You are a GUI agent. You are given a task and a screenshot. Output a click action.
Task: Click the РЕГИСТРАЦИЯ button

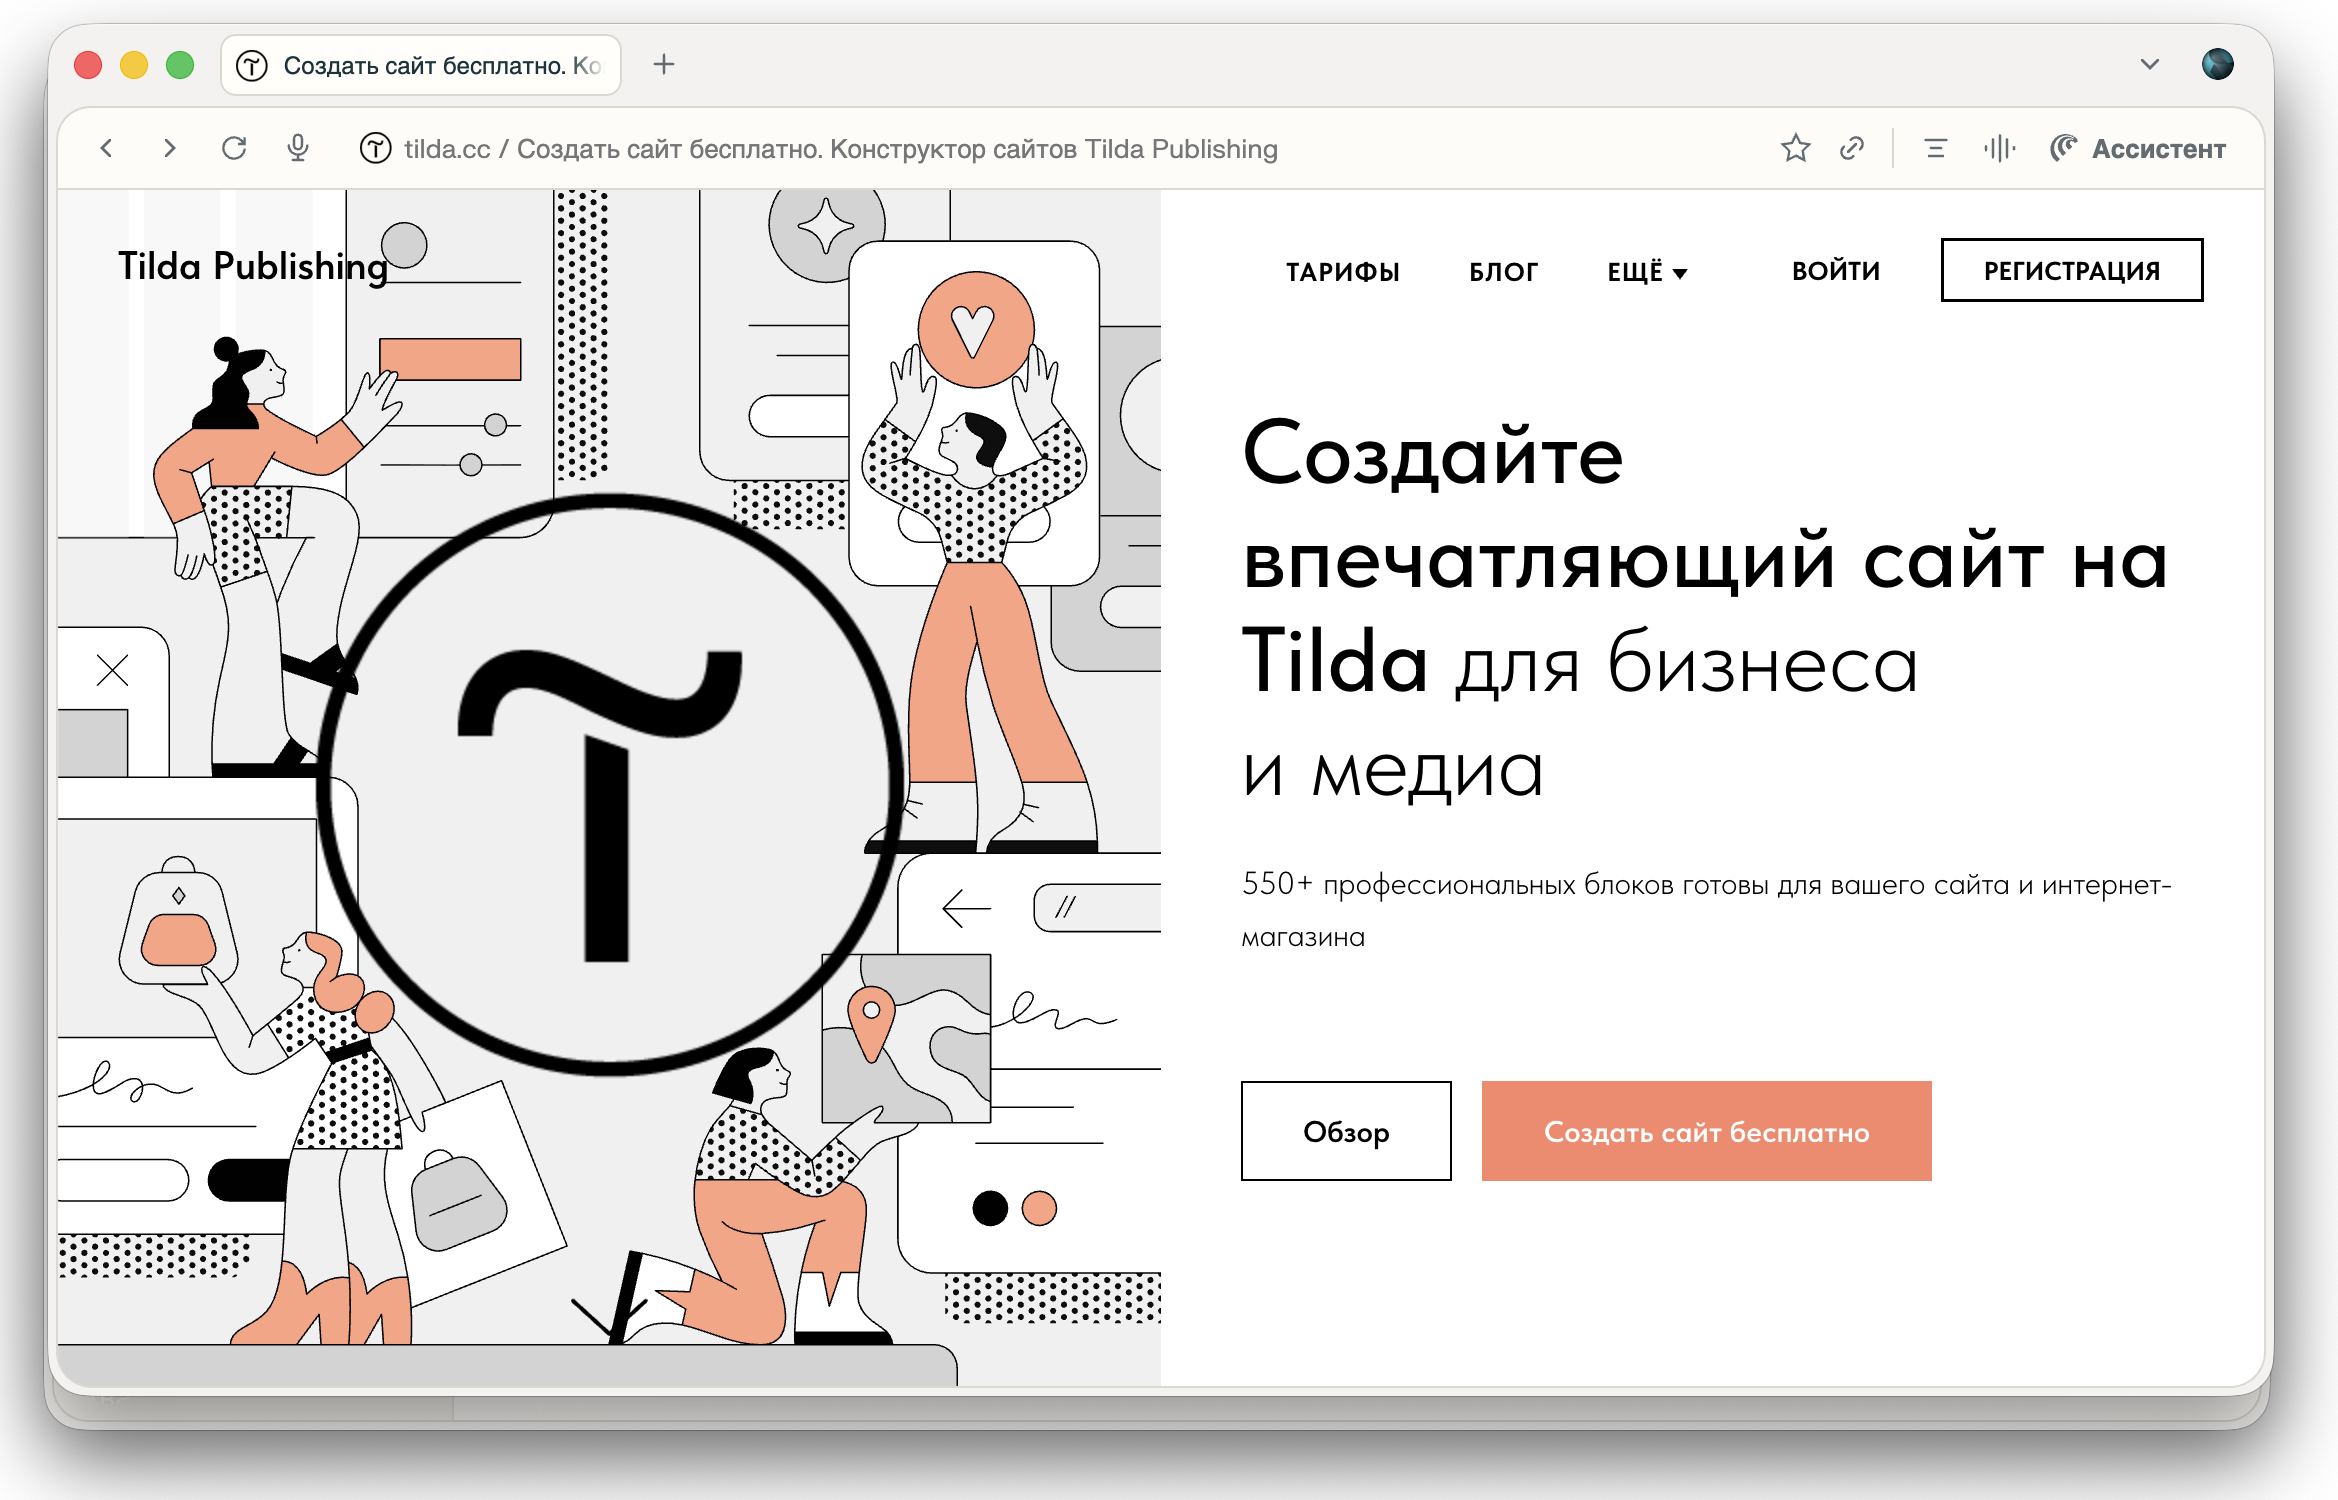2072,270
